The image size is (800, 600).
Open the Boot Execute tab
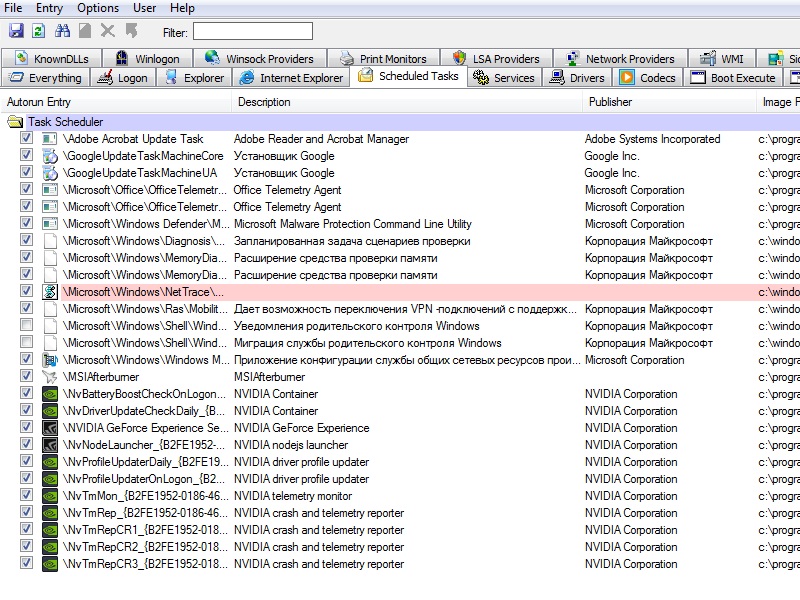click(733, 78)
